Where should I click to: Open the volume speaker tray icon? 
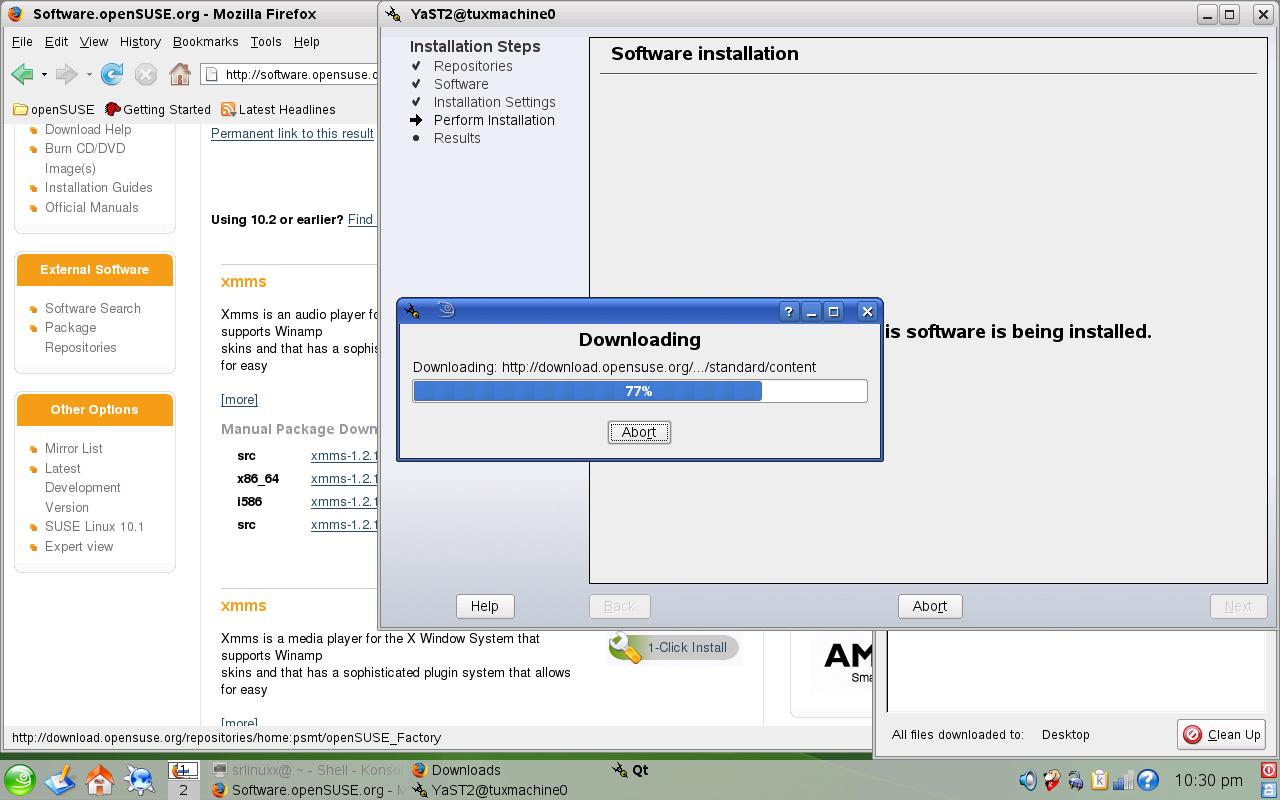tap(1028, 780)
